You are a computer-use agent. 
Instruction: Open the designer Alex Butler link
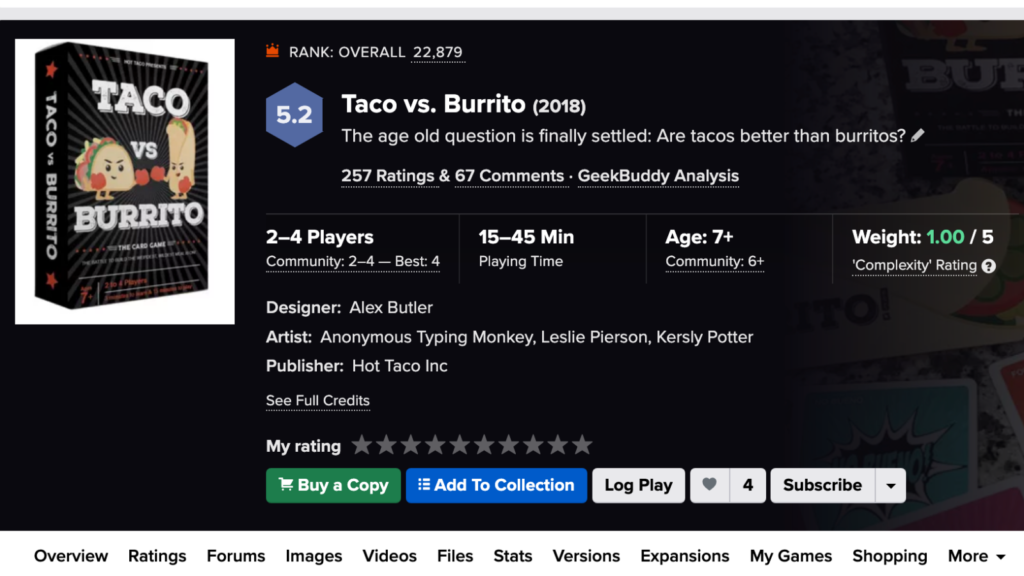point(391,307)
